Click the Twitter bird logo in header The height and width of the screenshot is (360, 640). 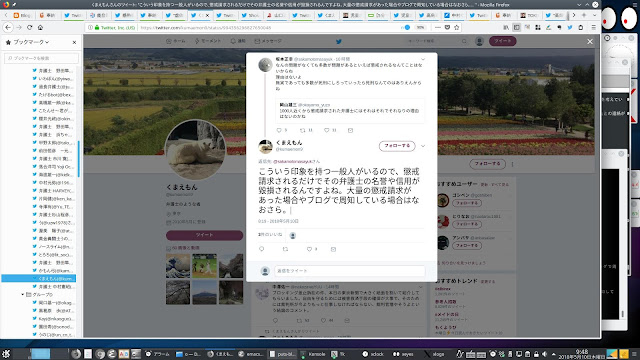point(338,41)
